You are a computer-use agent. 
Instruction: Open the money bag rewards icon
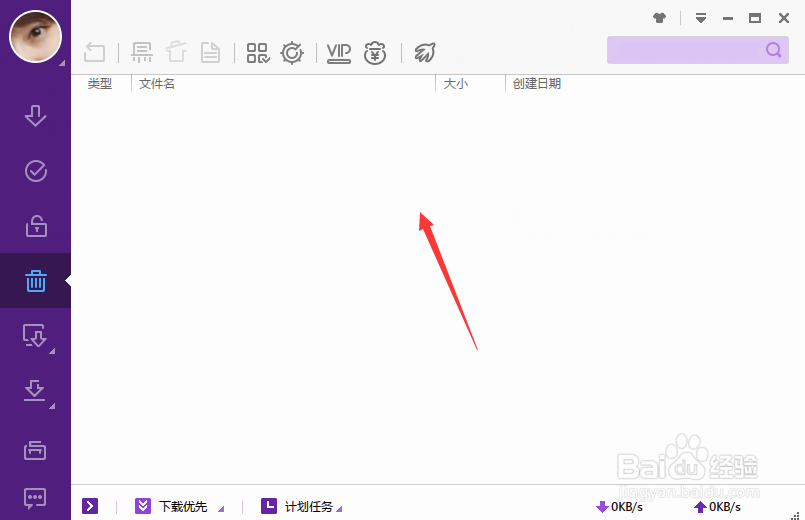tap(375, 53)
